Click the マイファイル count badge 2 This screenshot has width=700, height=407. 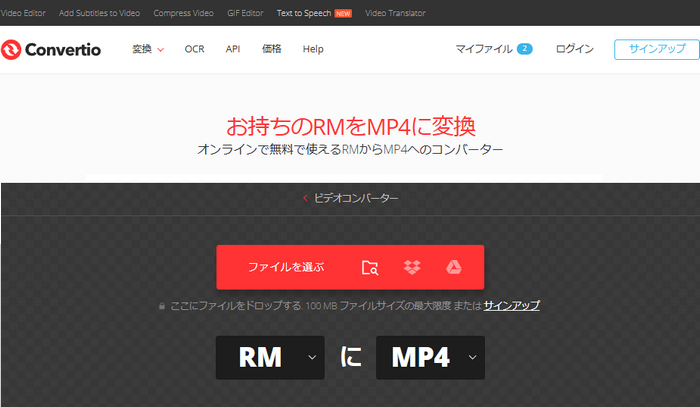(x=525, y=49)
